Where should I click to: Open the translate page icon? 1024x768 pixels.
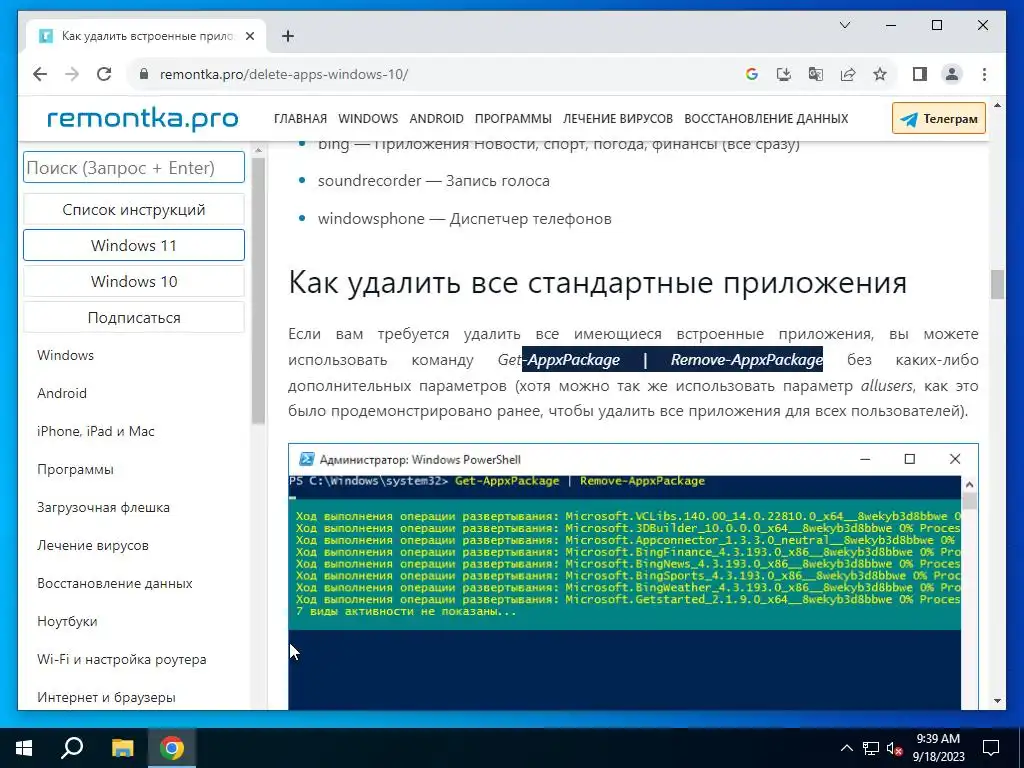[x=816, y=74]
